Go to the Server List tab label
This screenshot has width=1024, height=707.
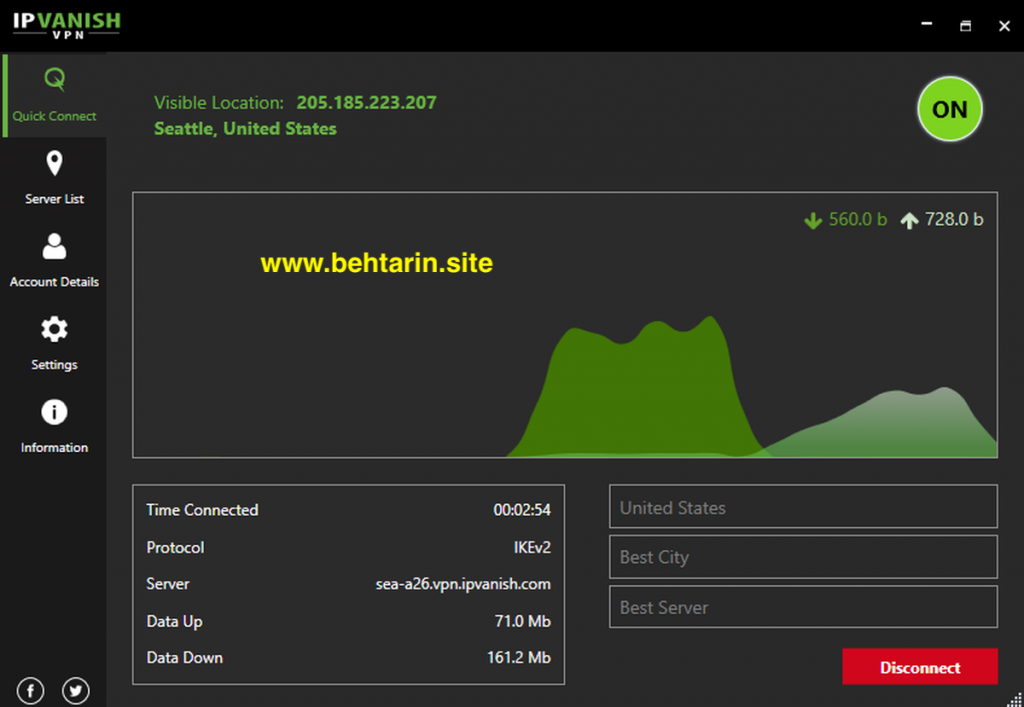click(54, 199)
